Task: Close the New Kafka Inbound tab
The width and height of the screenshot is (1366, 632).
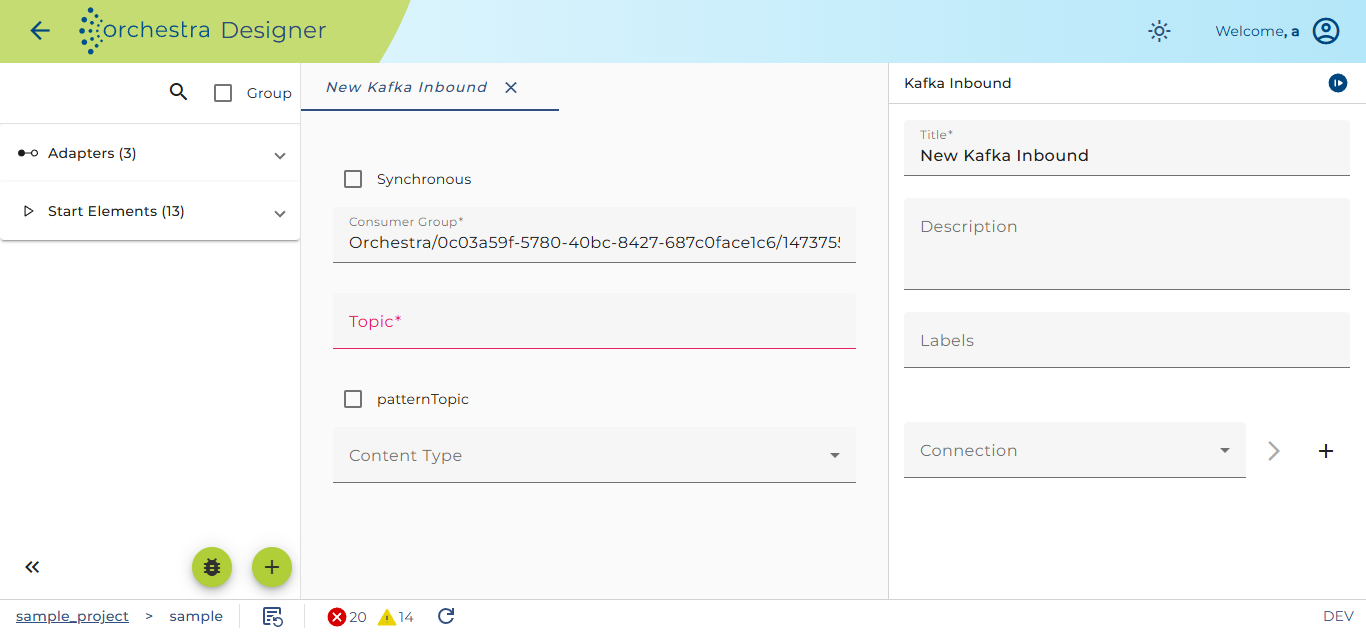Action: [x=511, y=88]
